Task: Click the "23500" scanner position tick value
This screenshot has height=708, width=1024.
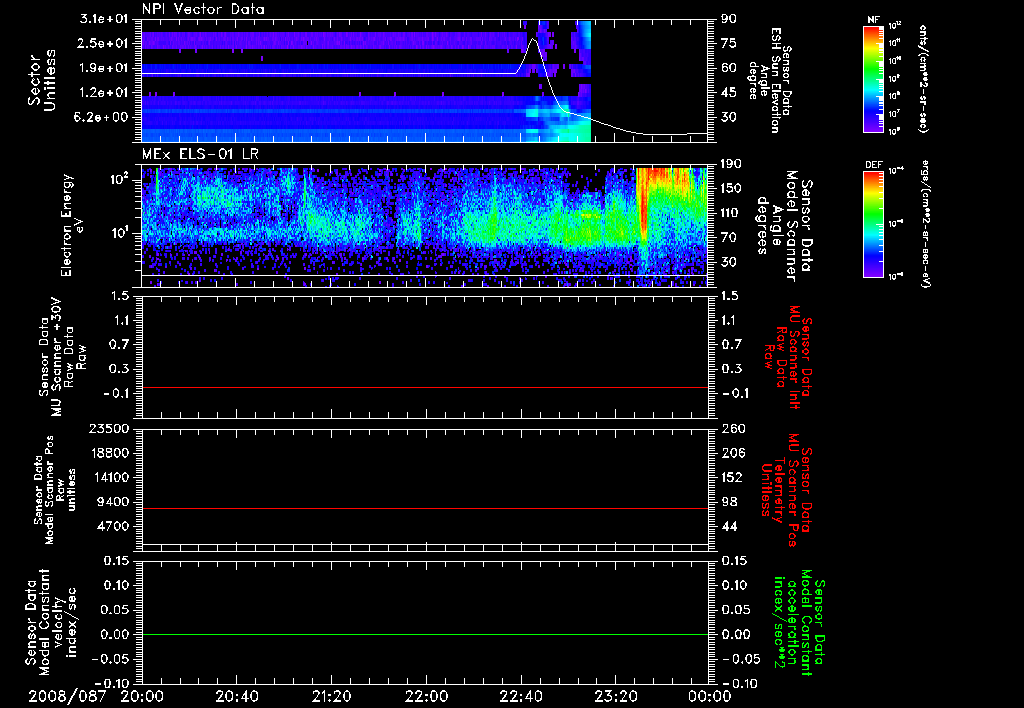Action: tap(108, 428)
